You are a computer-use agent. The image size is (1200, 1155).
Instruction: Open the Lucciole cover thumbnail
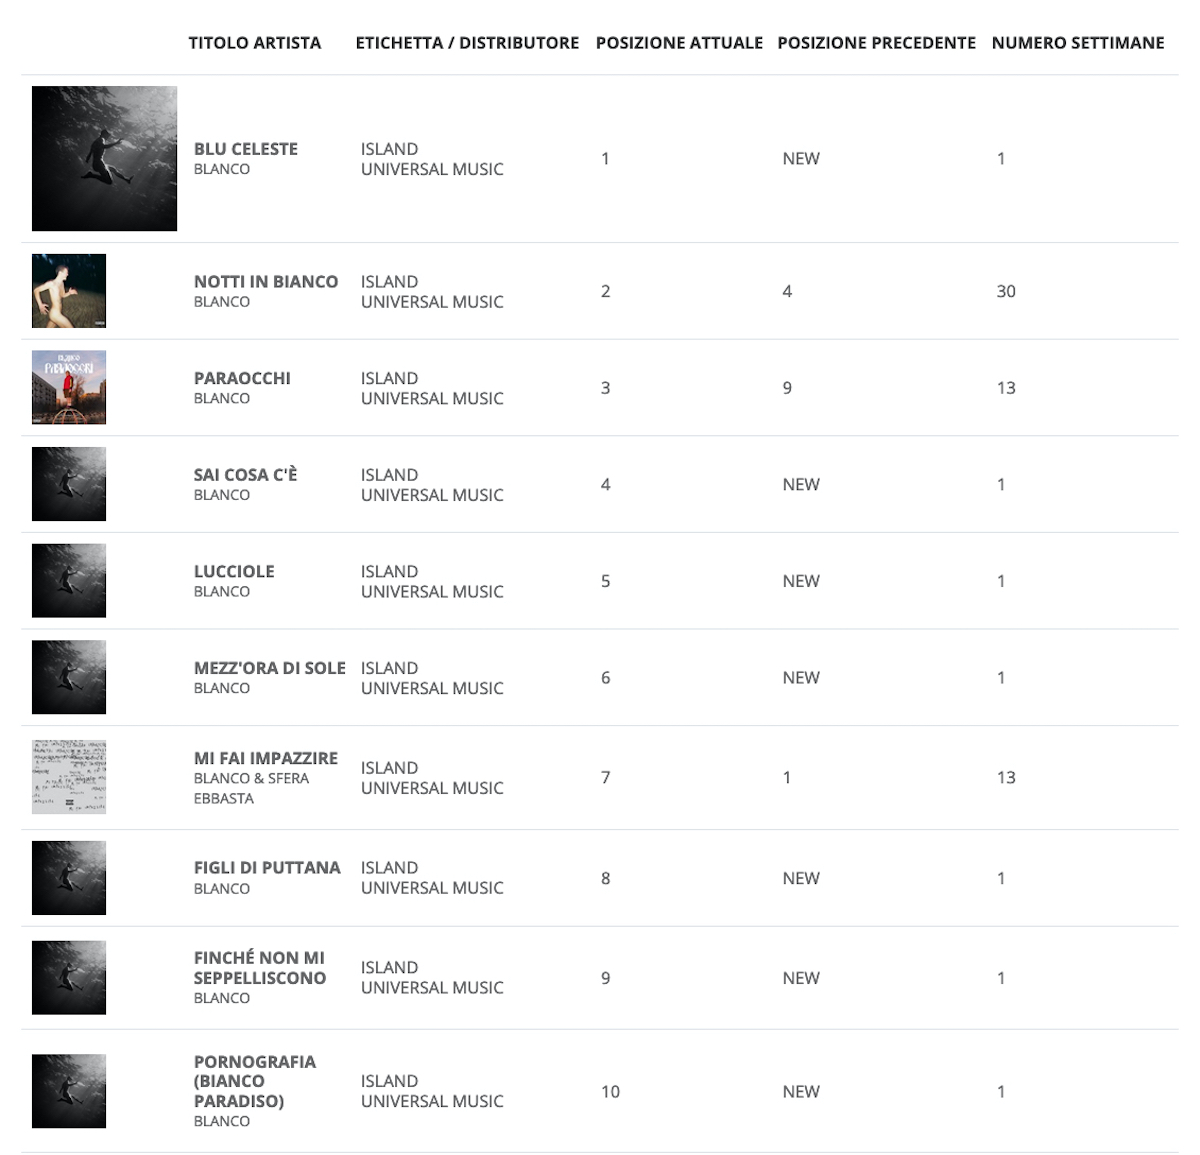[x=69, y=581]
